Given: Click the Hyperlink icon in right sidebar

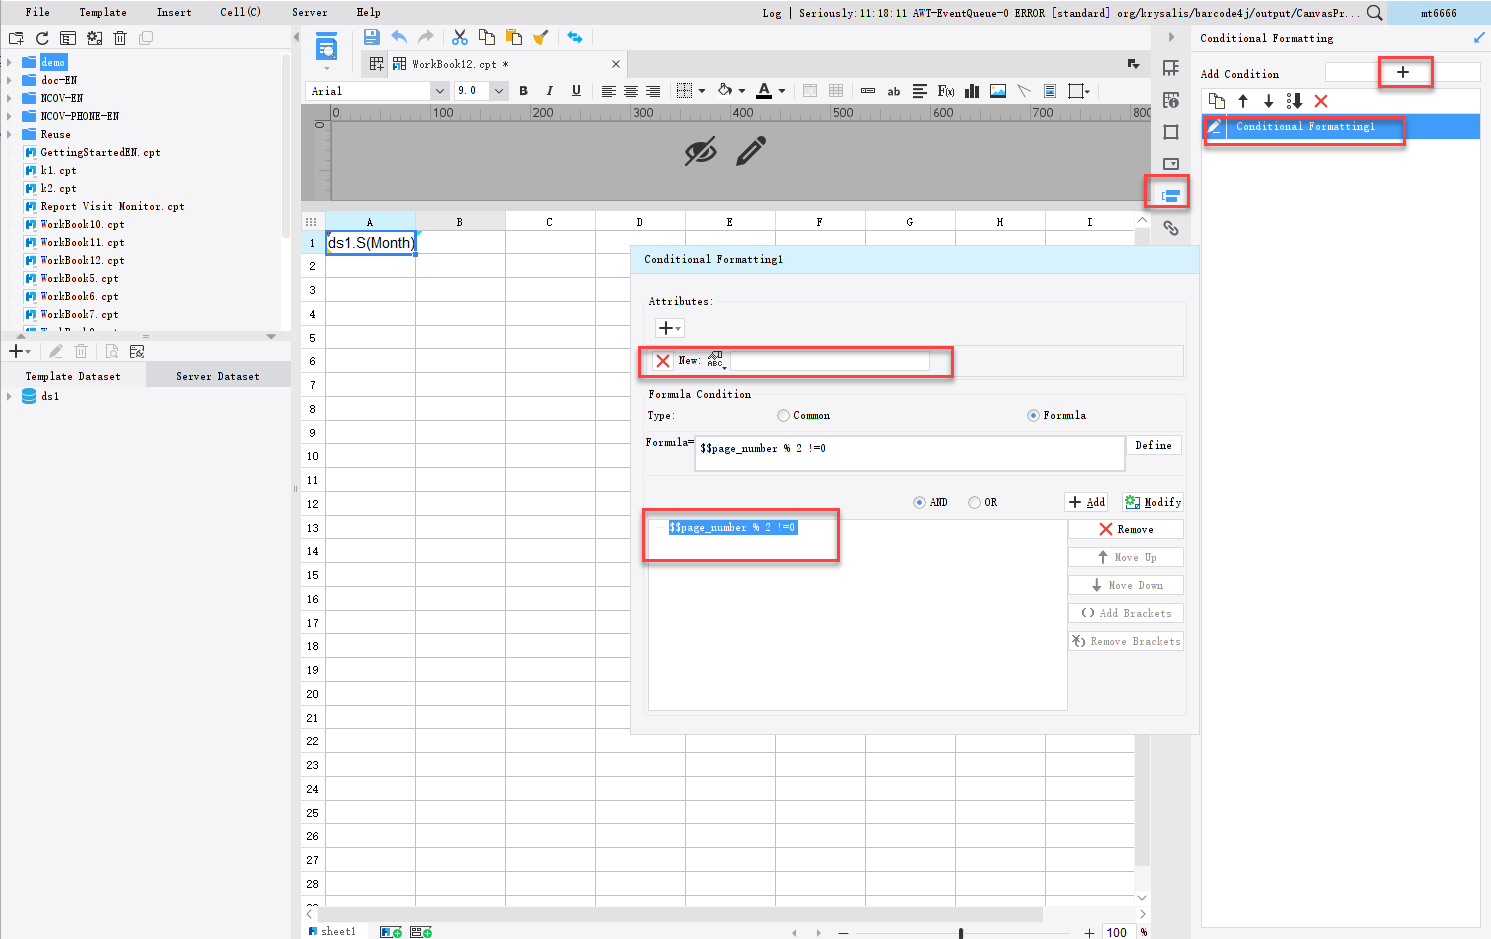Looking at the screenshot, I should click(1170, 229).
